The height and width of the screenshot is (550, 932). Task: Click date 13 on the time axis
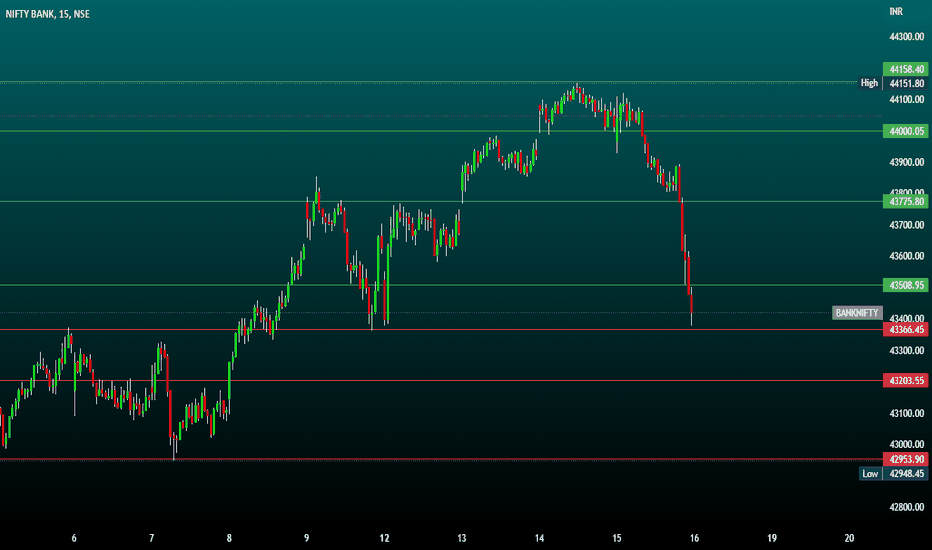462,538
